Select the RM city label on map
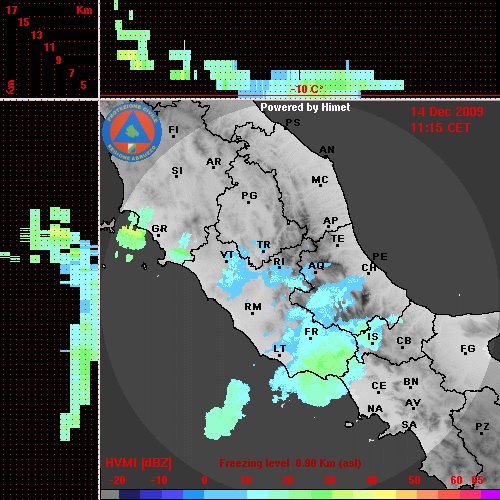This screenshot has width=500, height=500. point(253,307)
